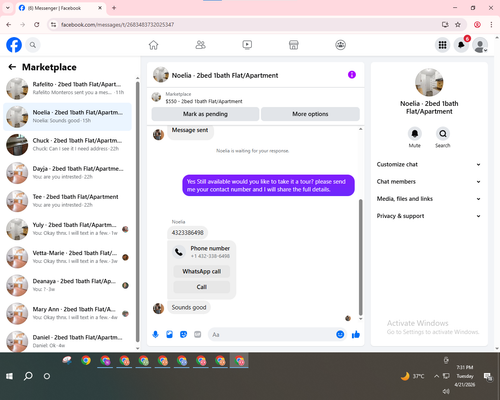Click the conversation list scrollbar
This screenshot has width=500, height=400.
[x=137, y=212]
